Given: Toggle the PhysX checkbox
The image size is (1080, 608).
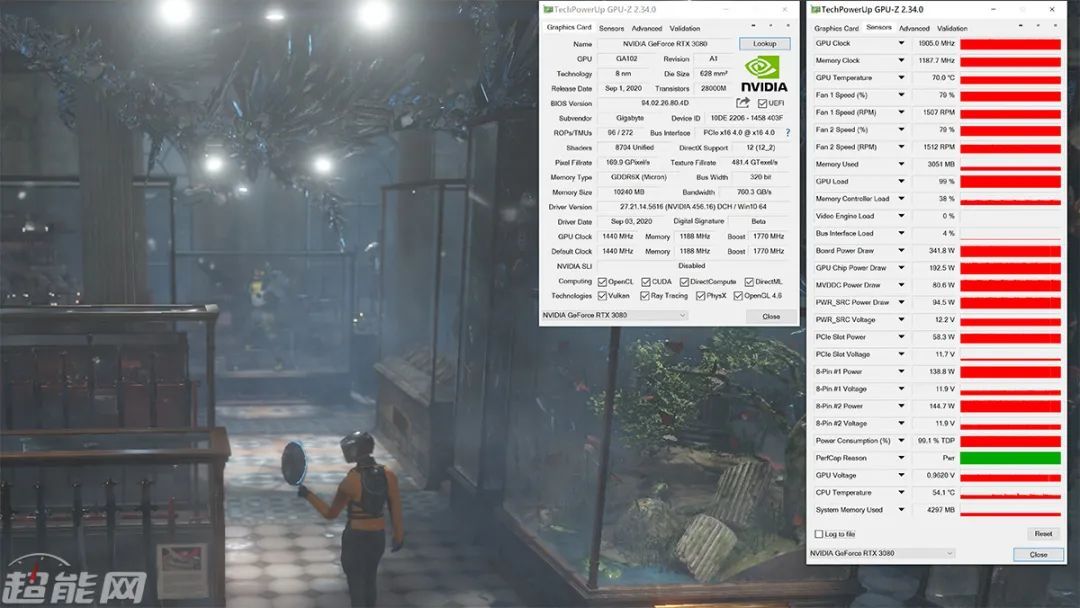Looking at the screenshot, I should click(700, 295).
